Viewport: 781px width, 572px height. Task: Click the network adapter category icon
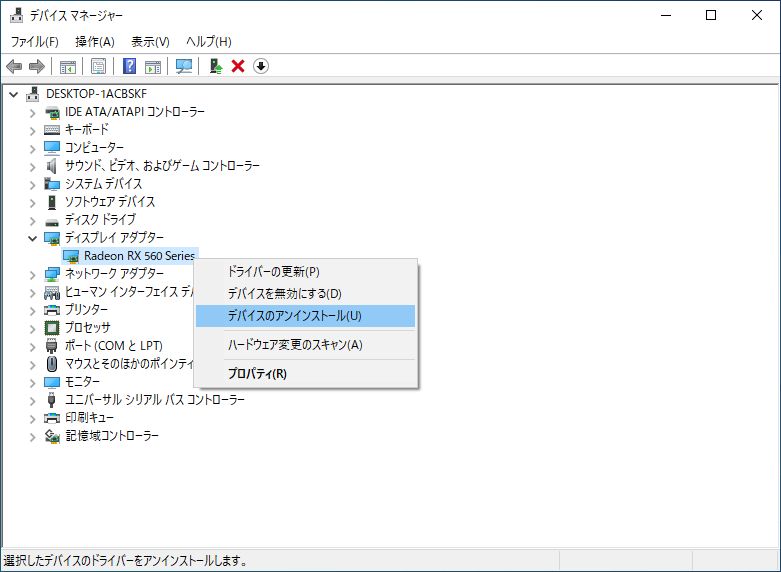tap(52, 274)
